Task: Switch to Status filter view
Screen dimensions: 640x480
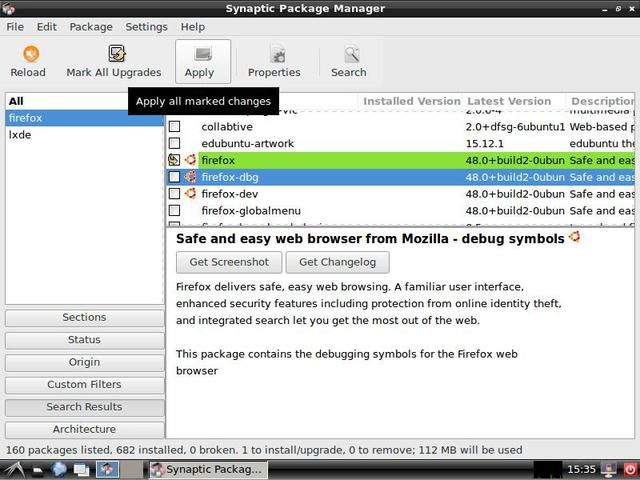Action: 84,340
